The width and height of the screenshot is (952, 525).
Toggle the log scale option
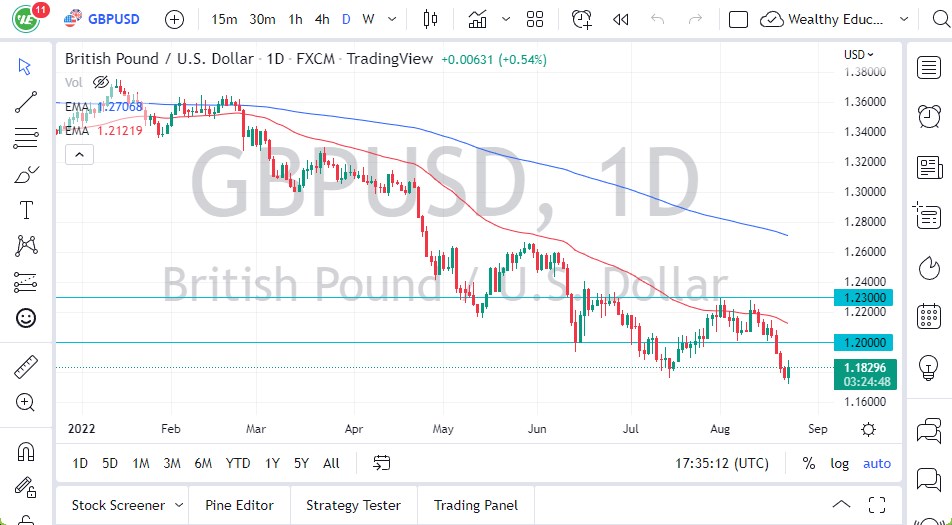[840, 463]
